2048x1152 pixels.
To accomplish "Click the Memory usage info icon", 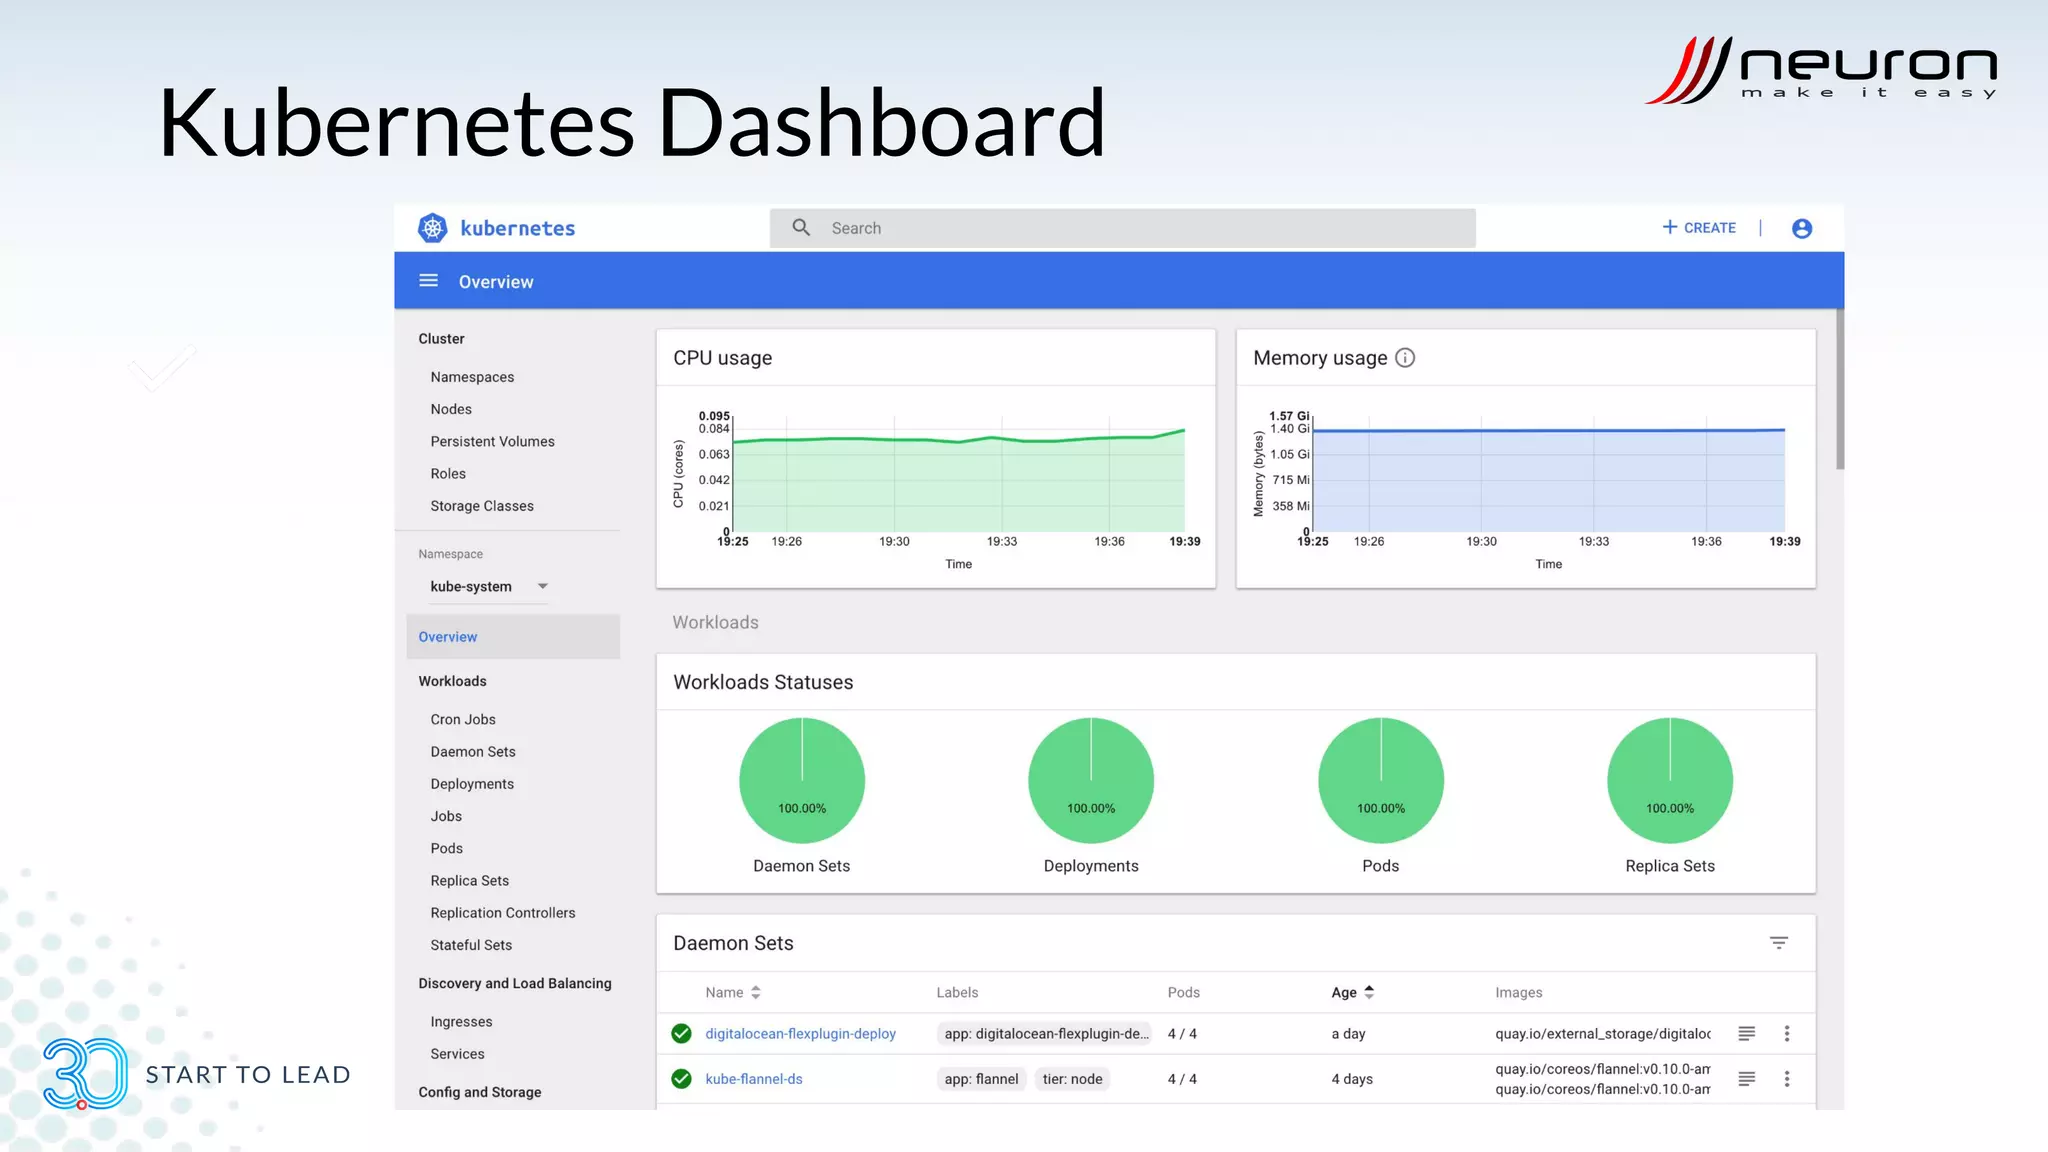I will pyautogui.click(x=1405, y=358).
